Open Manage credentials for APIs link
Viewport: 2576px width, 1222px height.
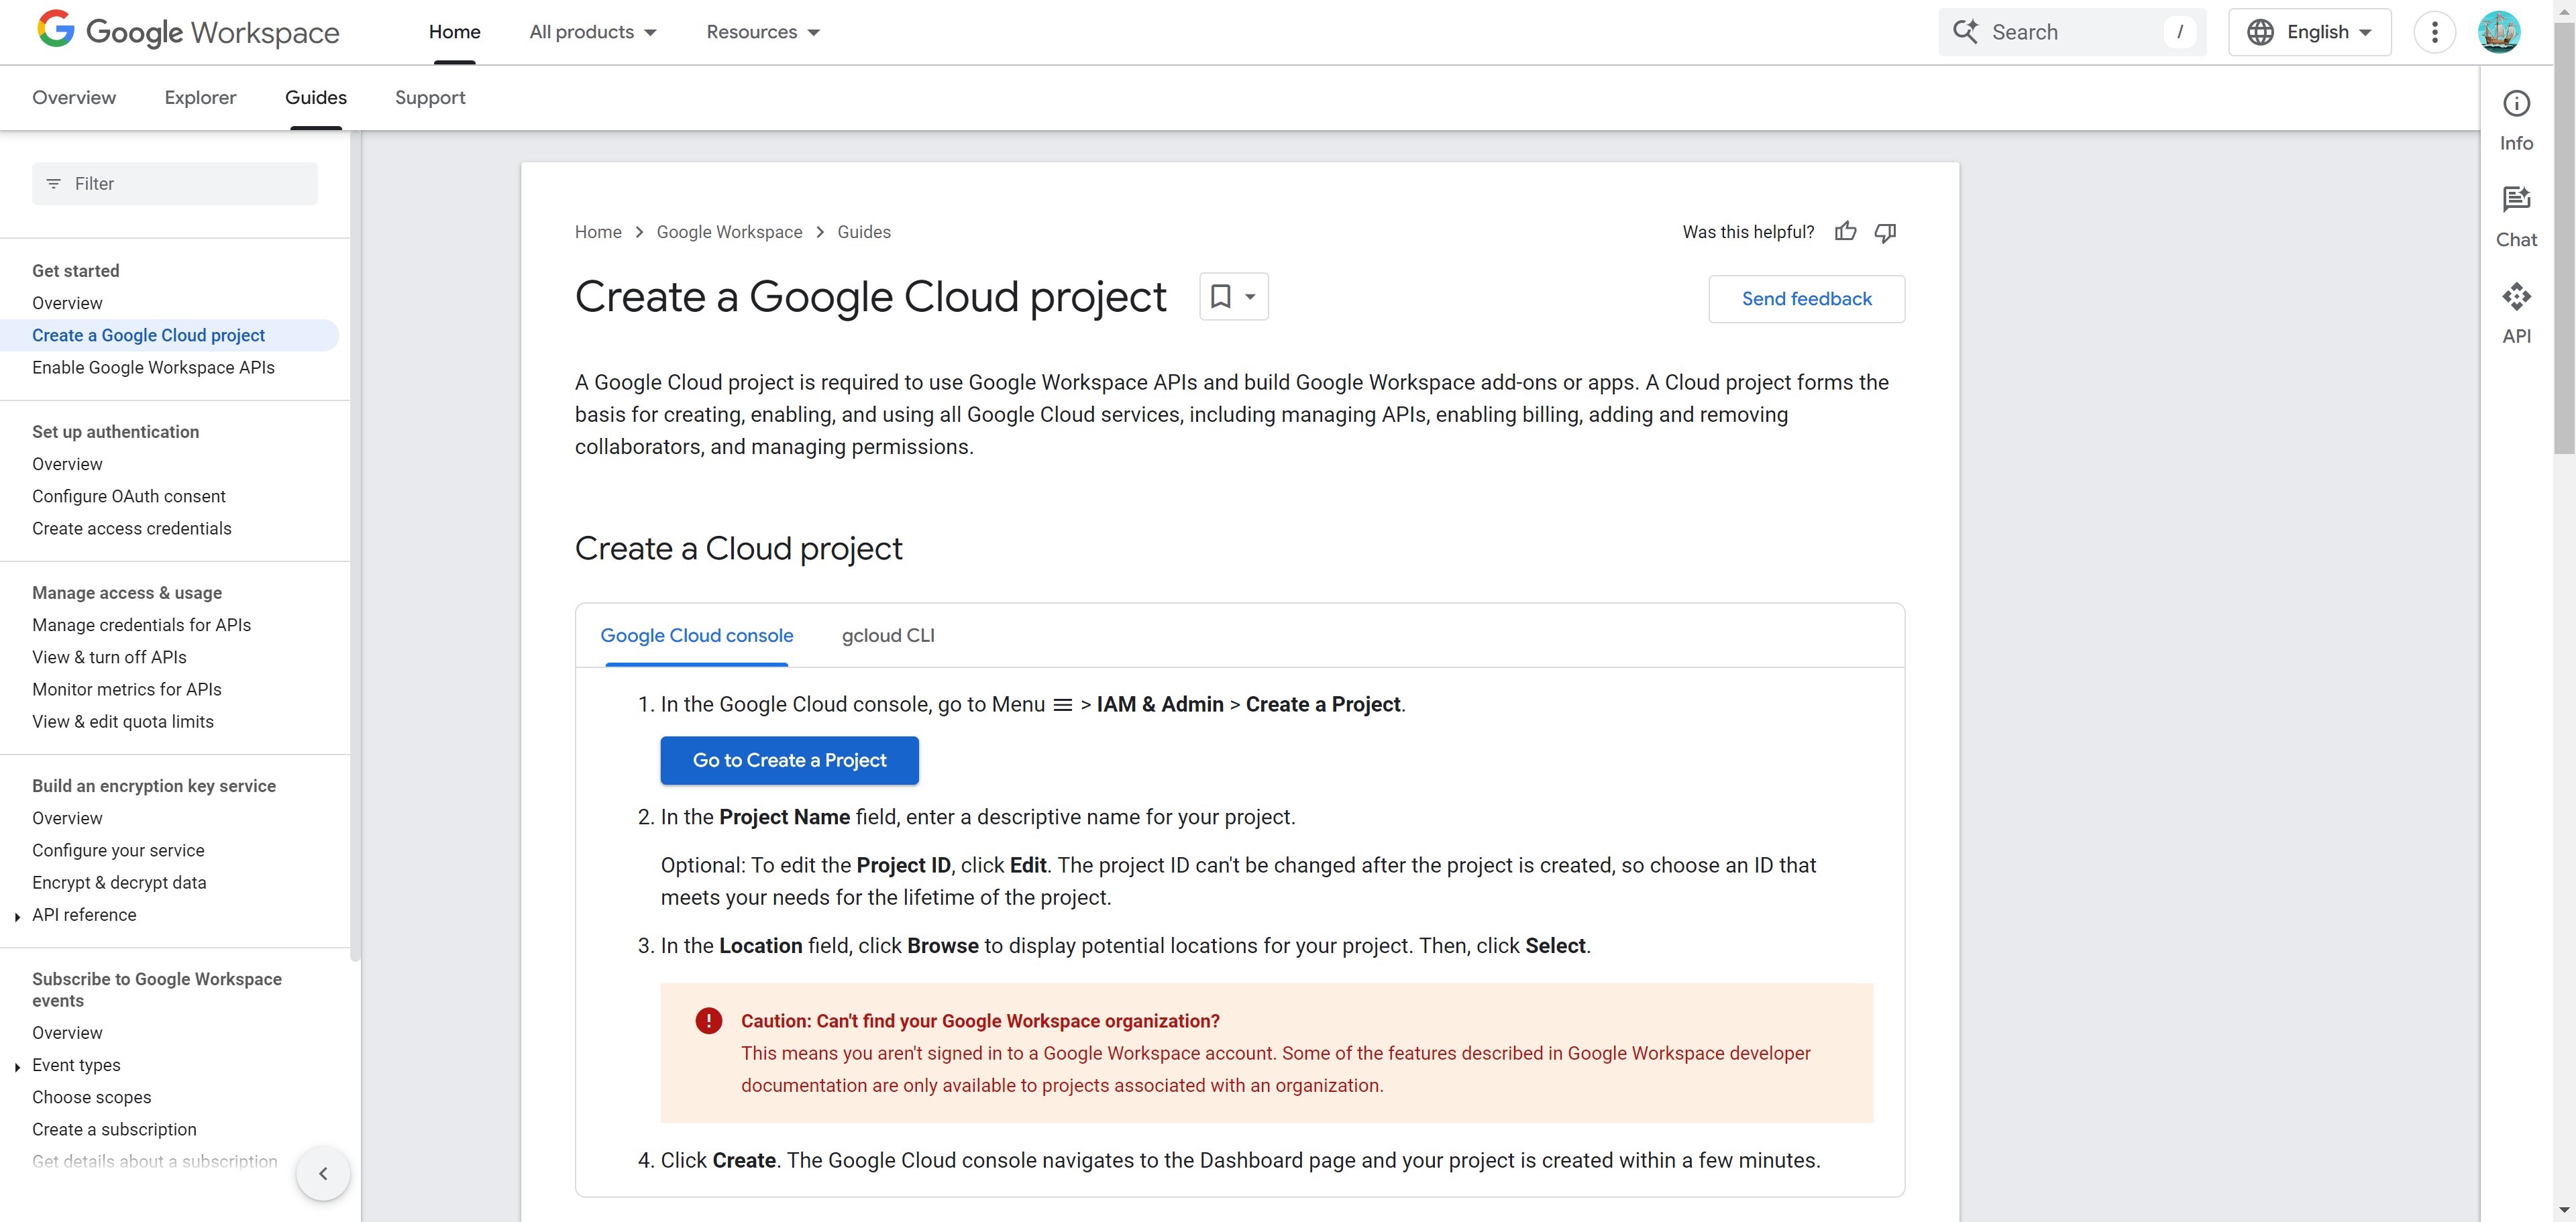(x=142, y=625)
